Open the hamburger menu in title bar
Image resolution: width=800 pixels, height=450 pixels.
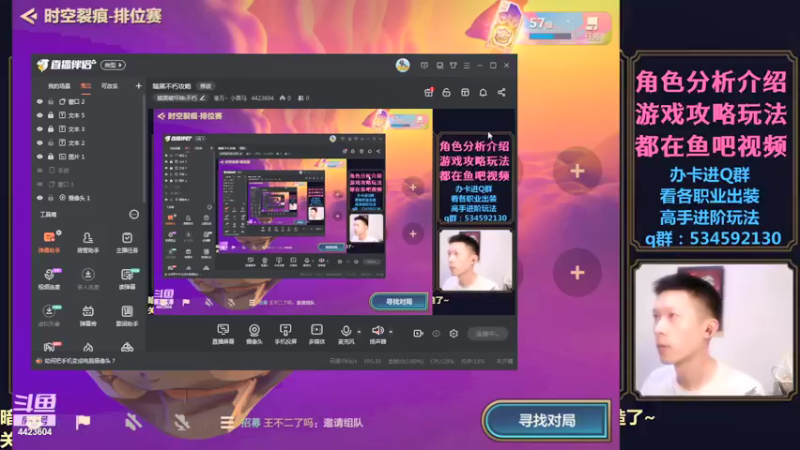(x=466, y=65)
